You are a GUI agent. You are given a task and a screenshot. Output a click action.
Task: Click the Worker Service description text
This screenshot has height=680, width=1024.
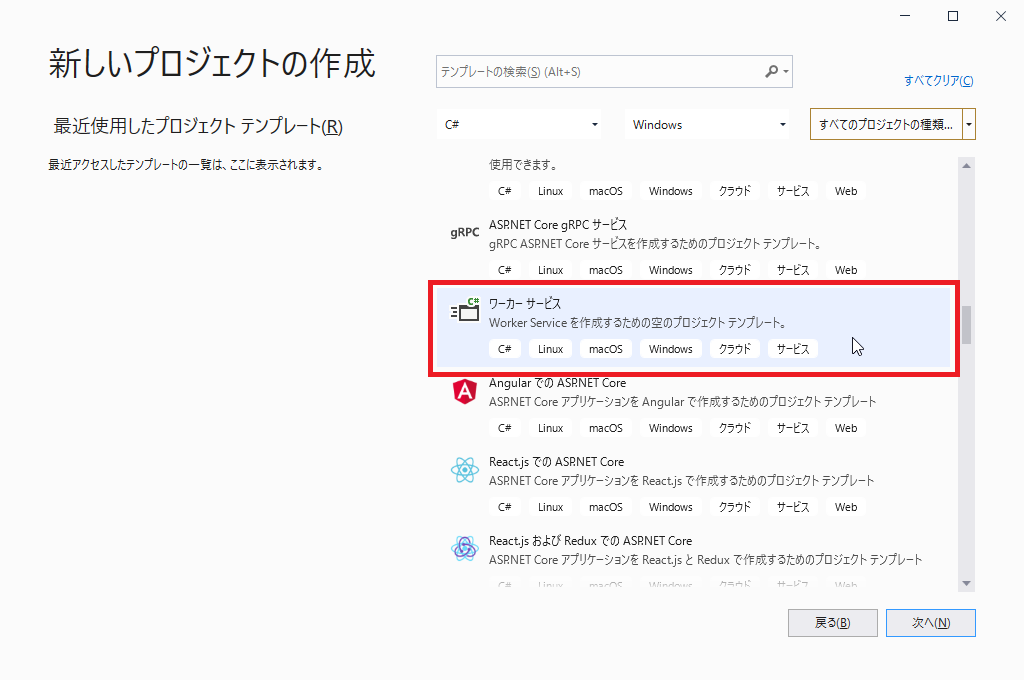point(639,323)
